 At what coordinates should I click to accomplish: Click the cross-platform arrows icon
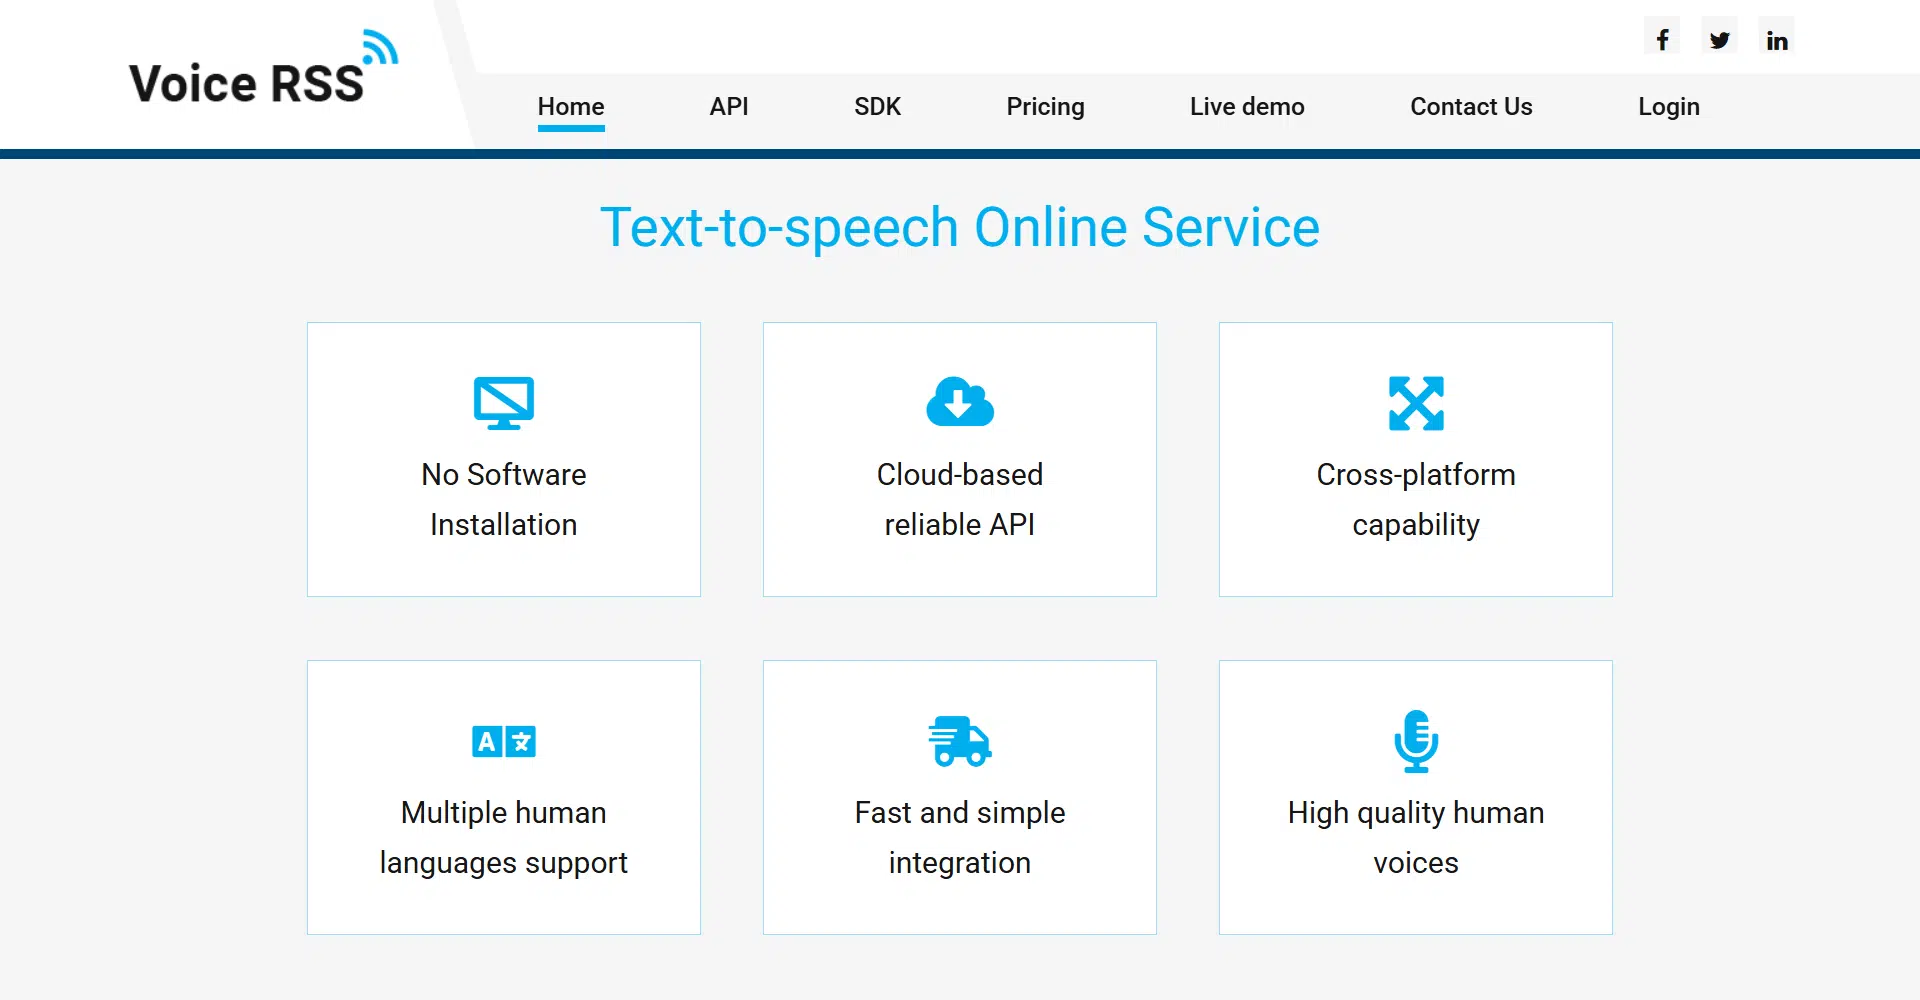pyautogui.click(x=1416, y=403)
